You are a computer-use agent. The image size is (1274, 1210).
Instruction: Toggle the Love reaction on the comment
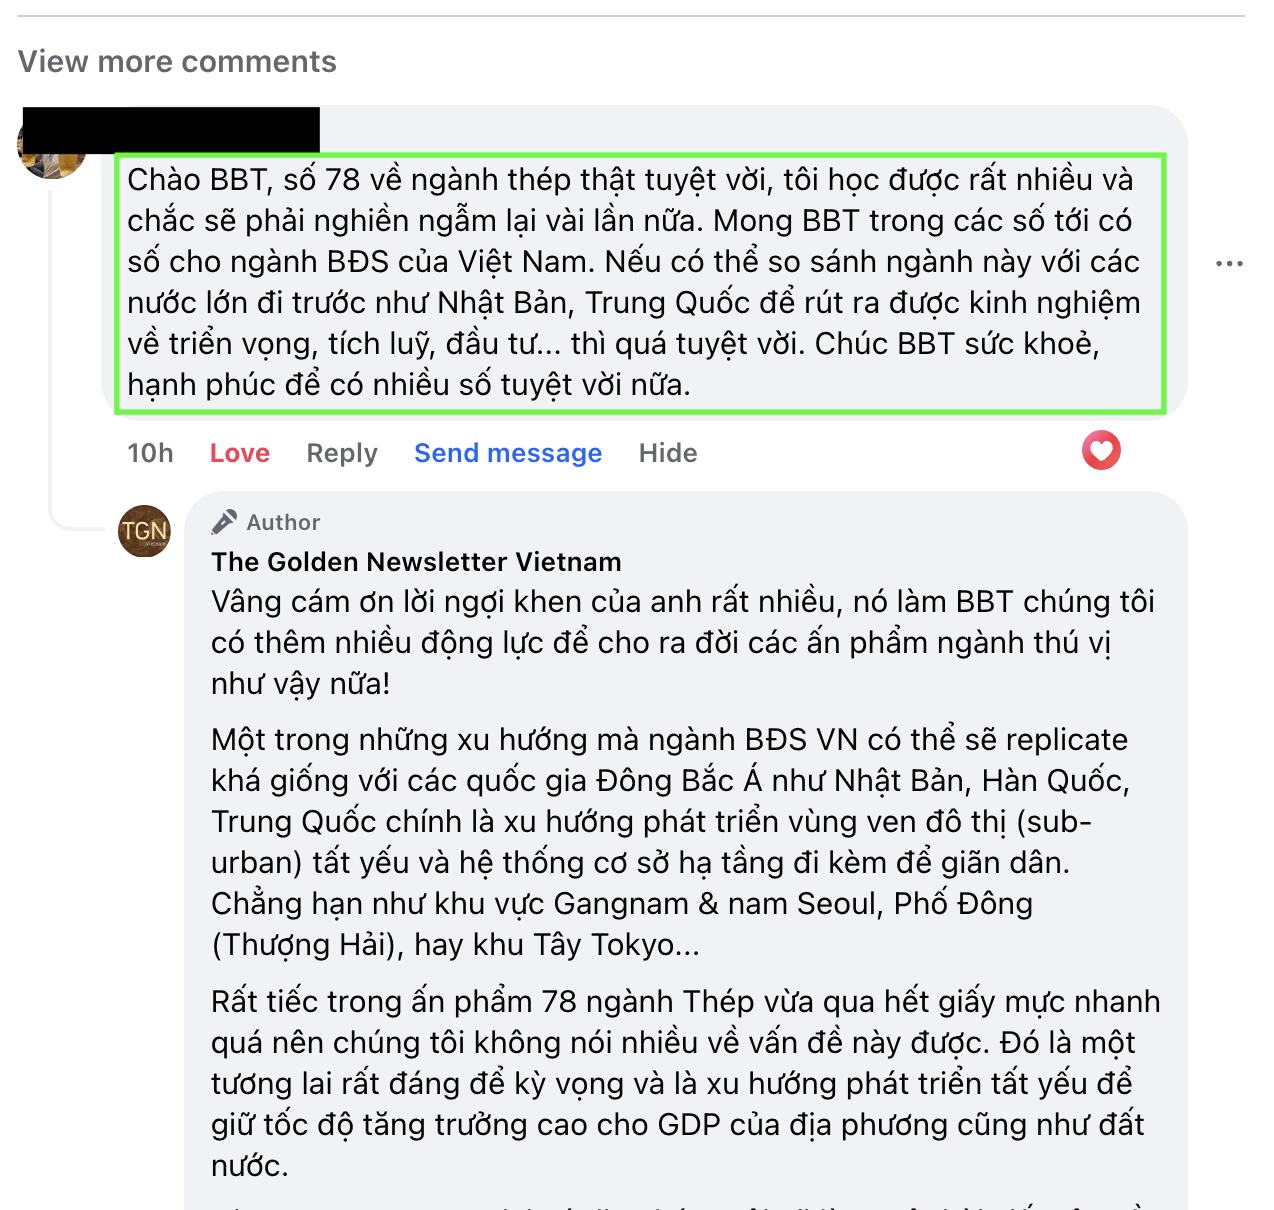pyautogui.click(x=240, y=453)
